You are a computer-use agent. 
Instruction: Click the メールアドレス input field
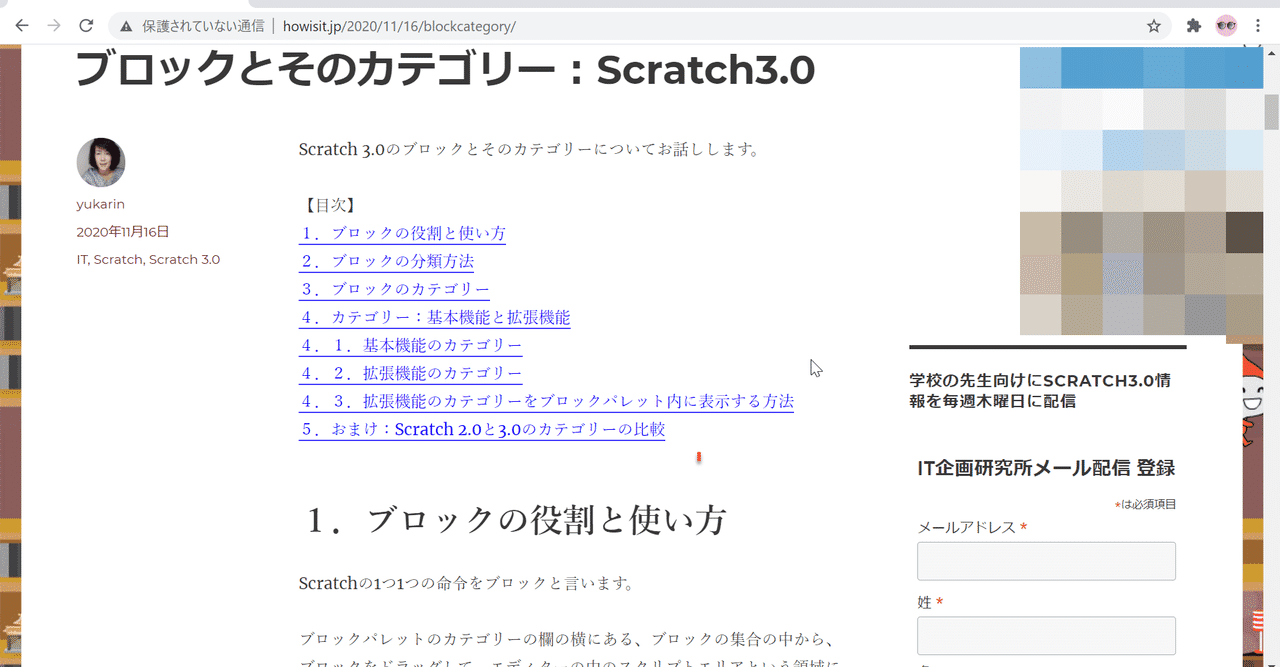coord(1046,561)
